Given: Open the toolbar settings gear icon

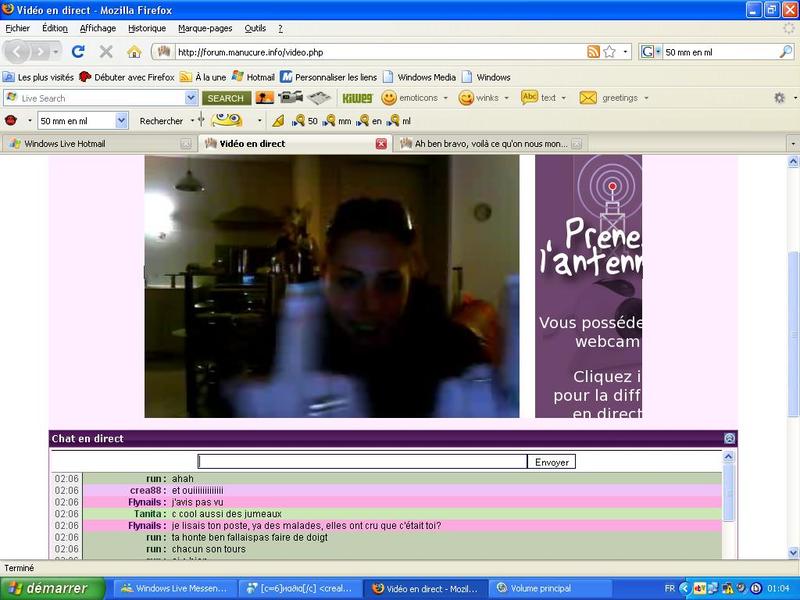Looking at the screenshot, I should 779,98.
